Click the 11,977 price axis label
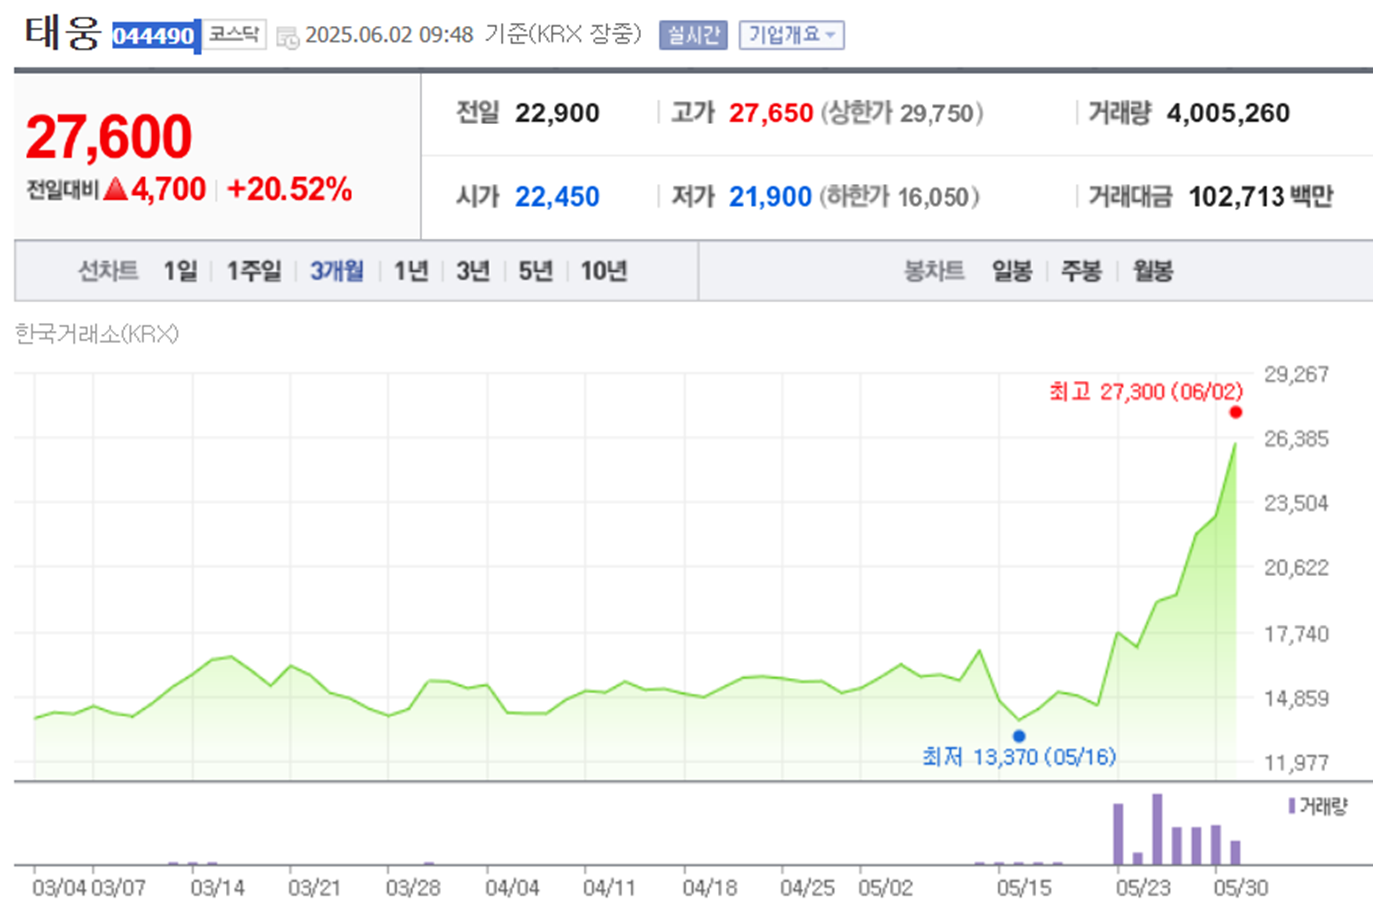 click(1296, 763)
